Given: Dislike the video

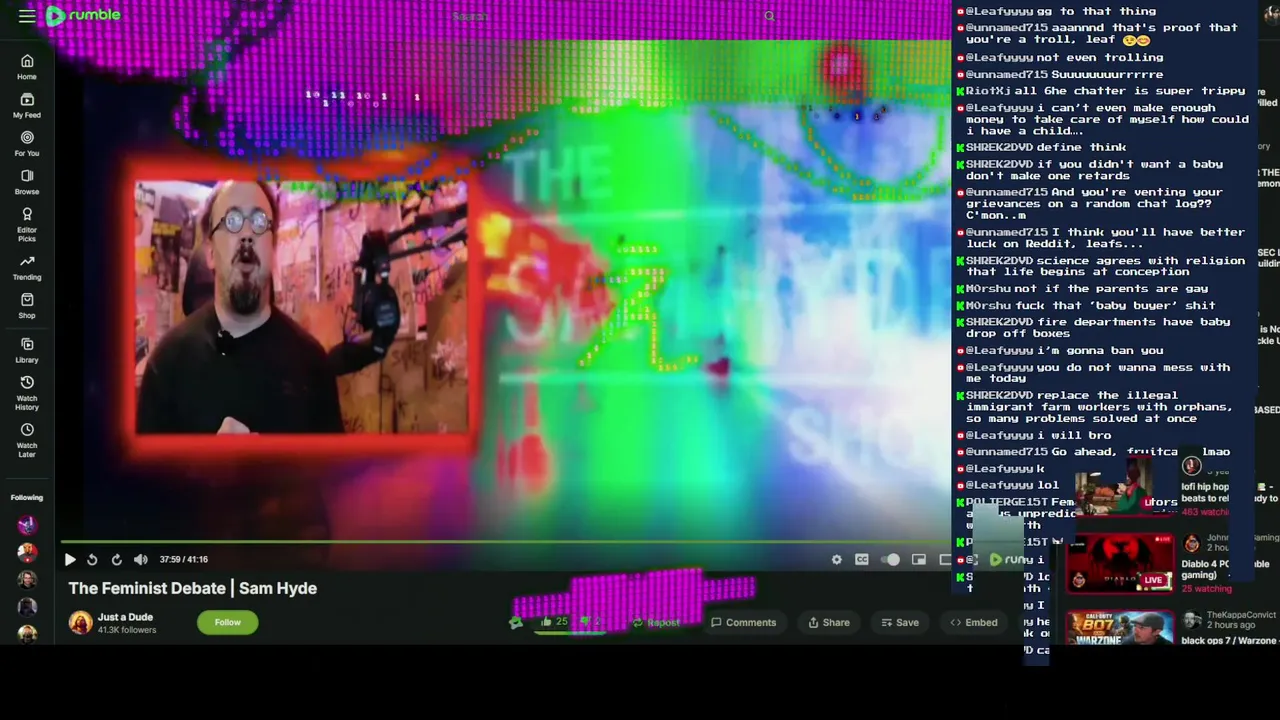Looking at the screenshot, I should click(592, 622).
